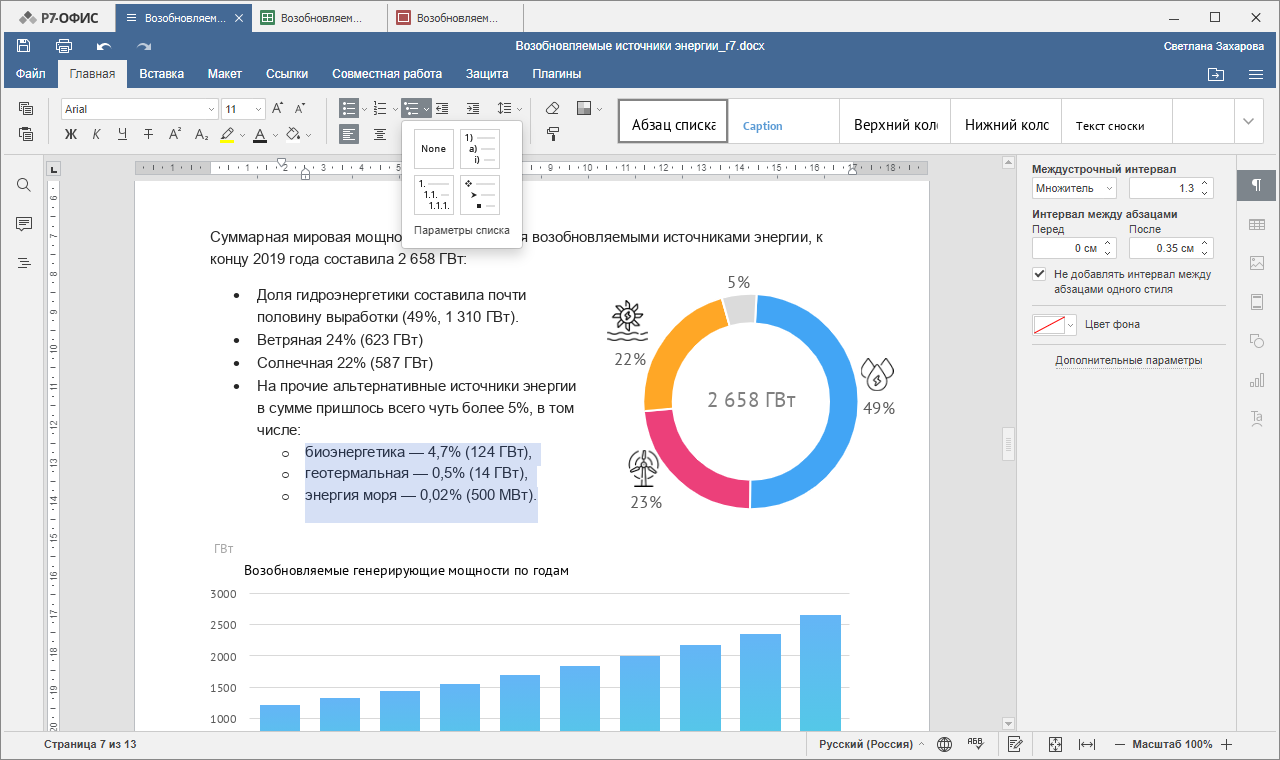This screenshot has height=760, width=1280.
Task: Redo the last undone action
Action: (144, 46)
